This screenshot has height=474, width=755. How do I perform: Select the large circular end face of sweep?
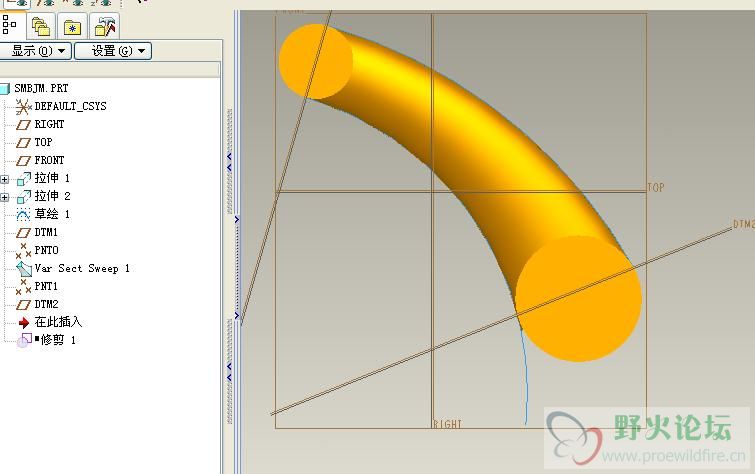pyautogui.click(x=578, y=299)
